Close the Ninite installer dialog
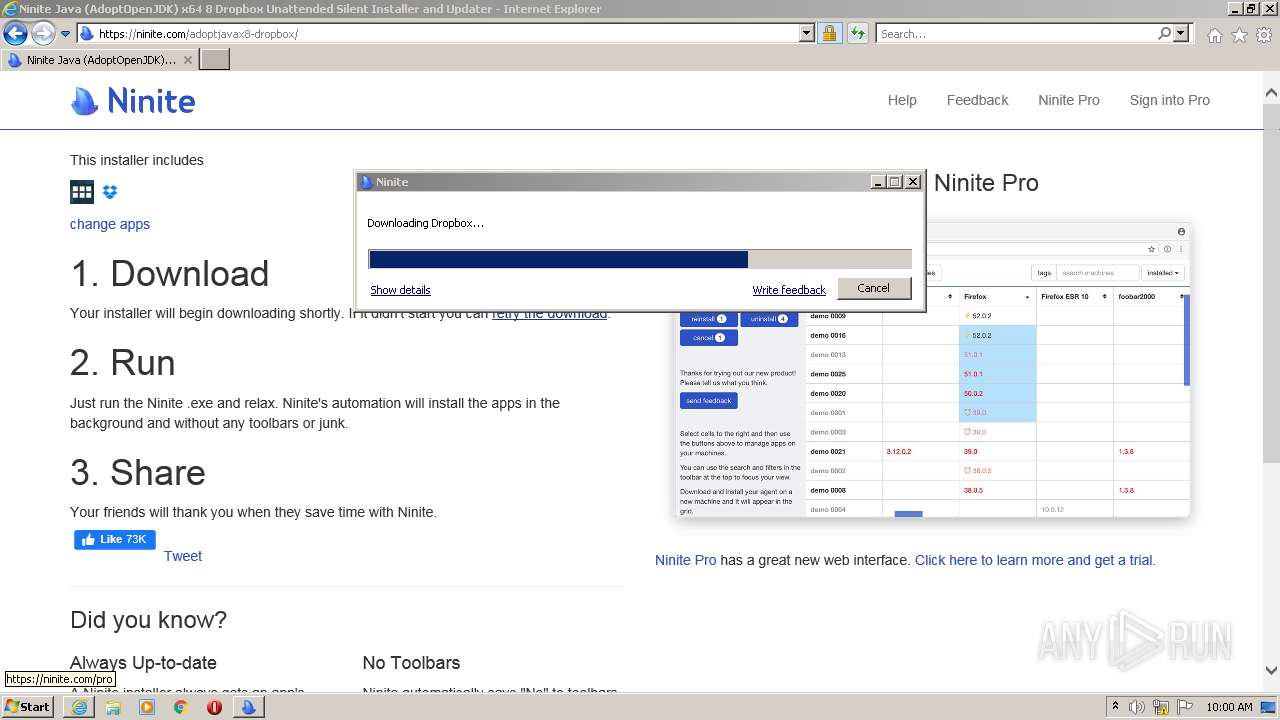Viewport: 1280px width, 720px height. [912, 182]
